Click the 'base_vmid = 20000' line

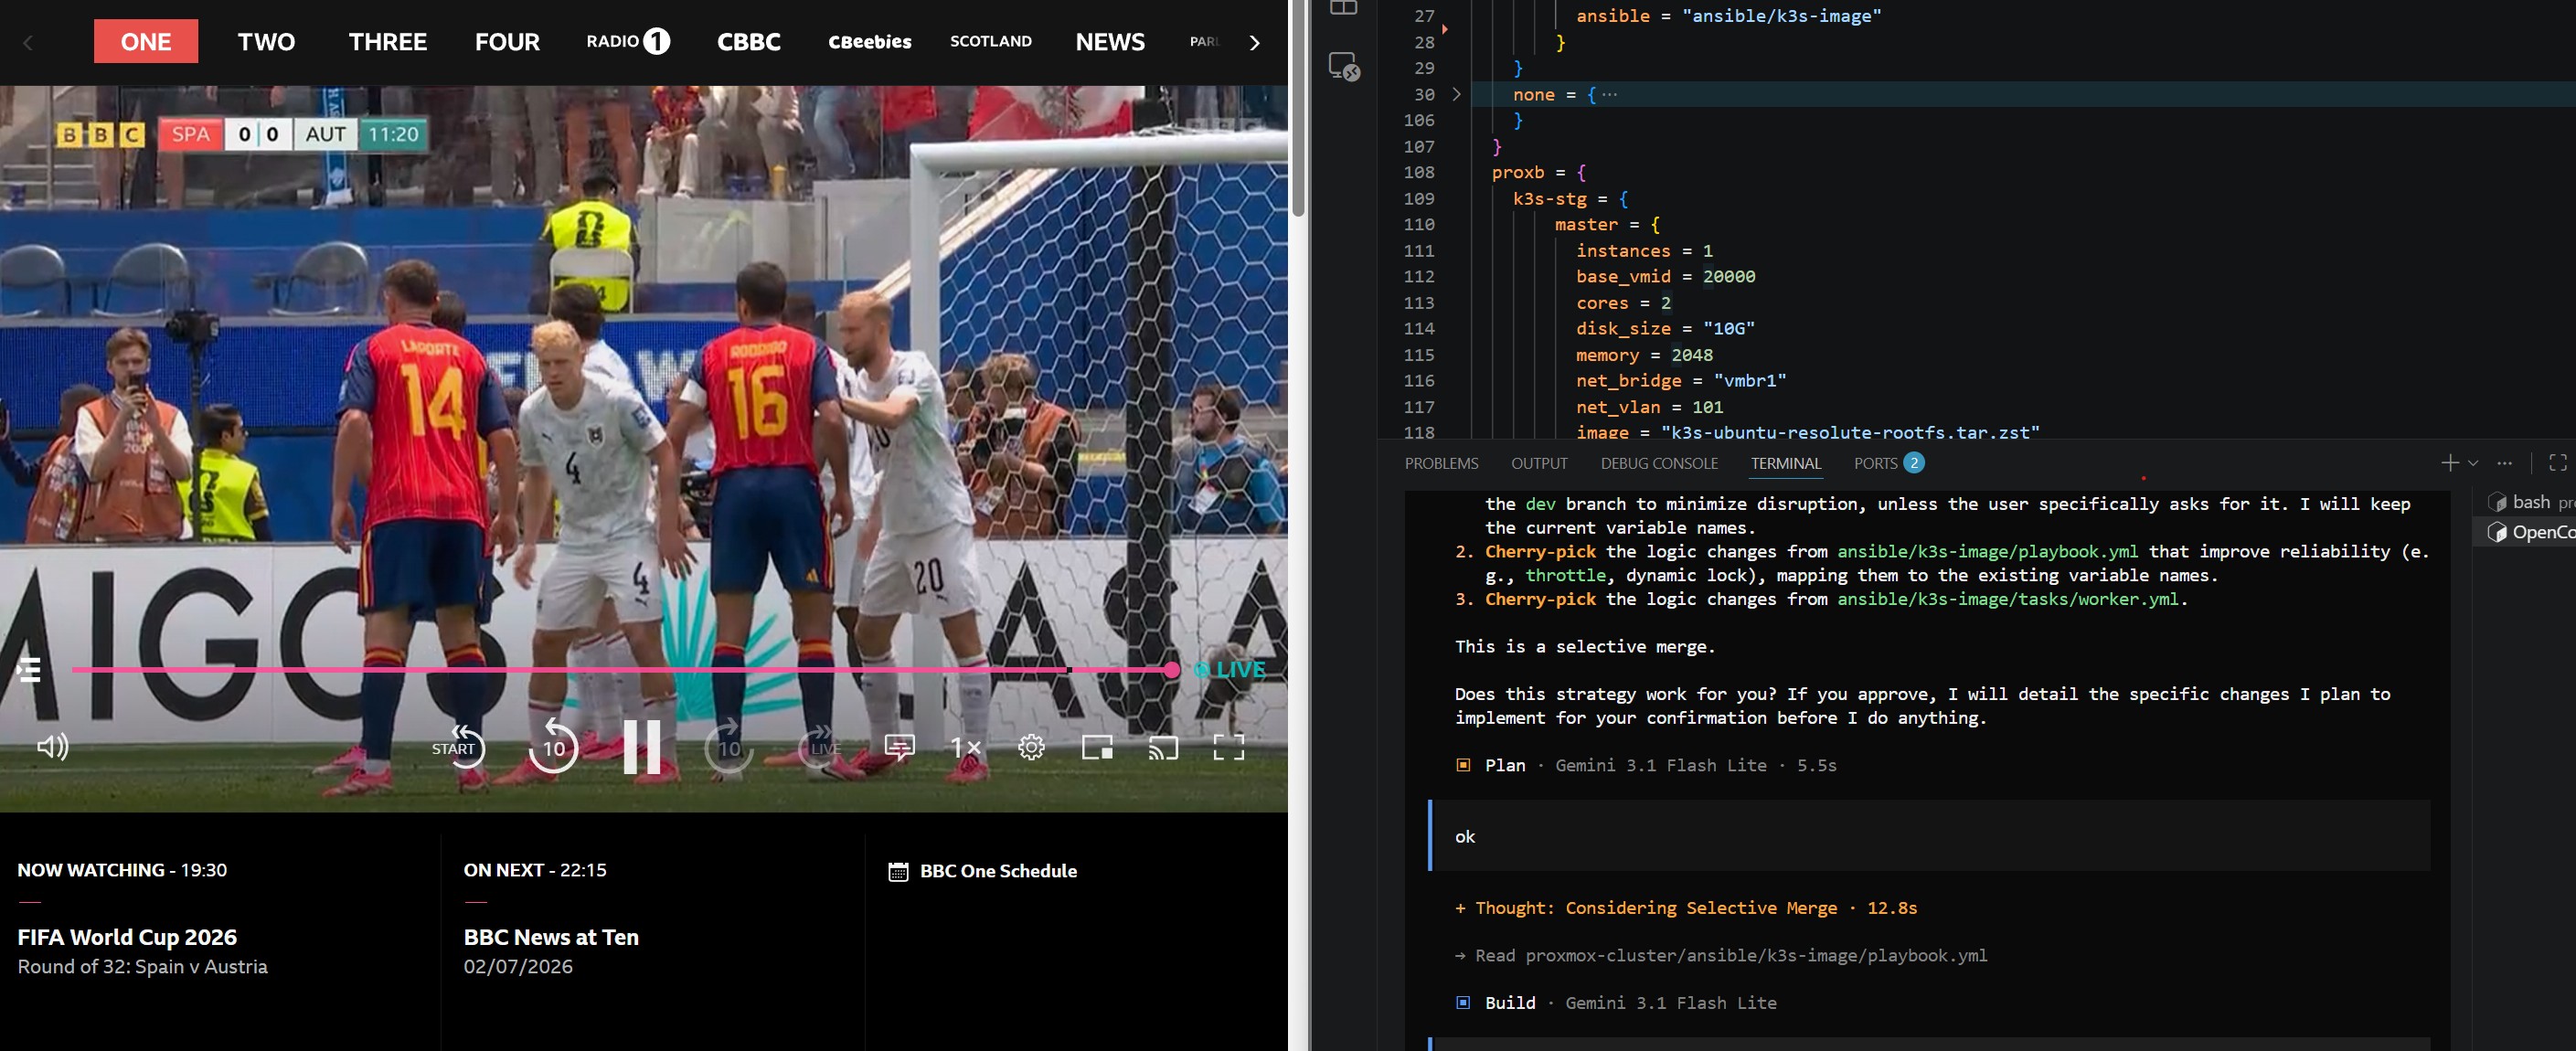coord(1665,276)
